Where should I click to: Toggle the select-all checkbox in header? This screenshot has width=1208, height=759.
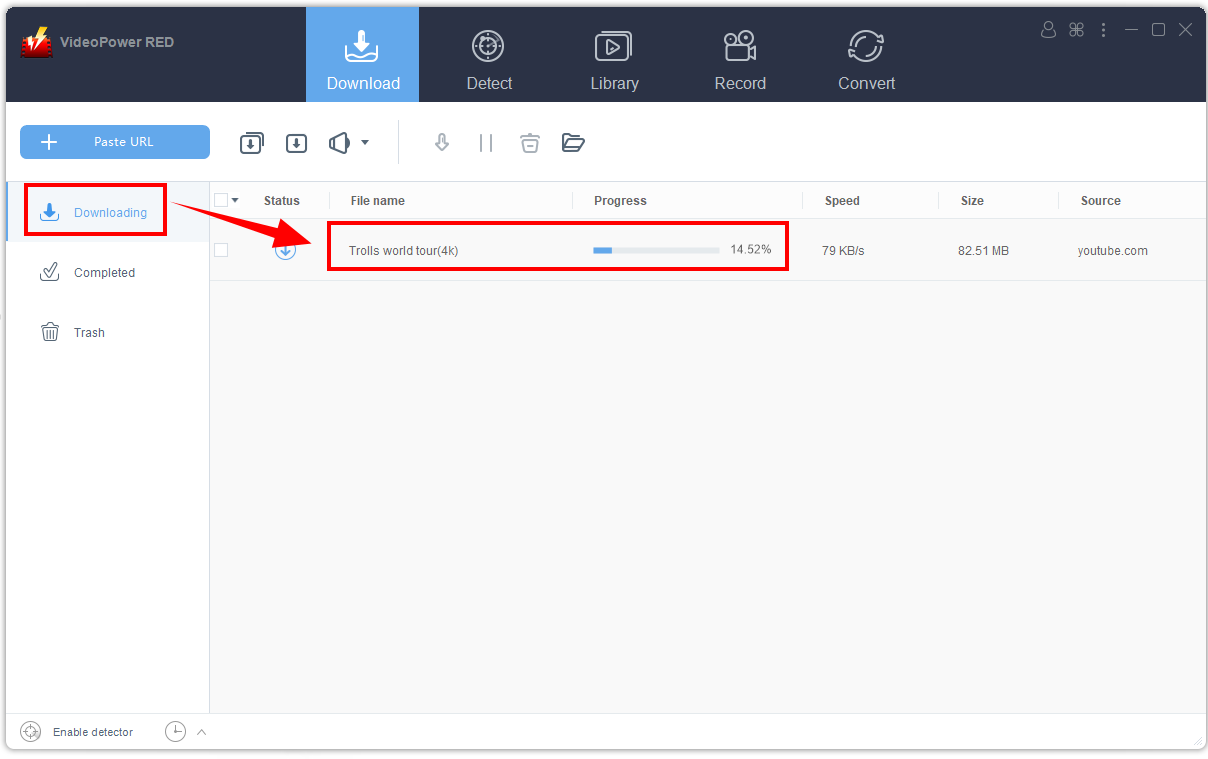pyautogui.click(x=221, y=200)
